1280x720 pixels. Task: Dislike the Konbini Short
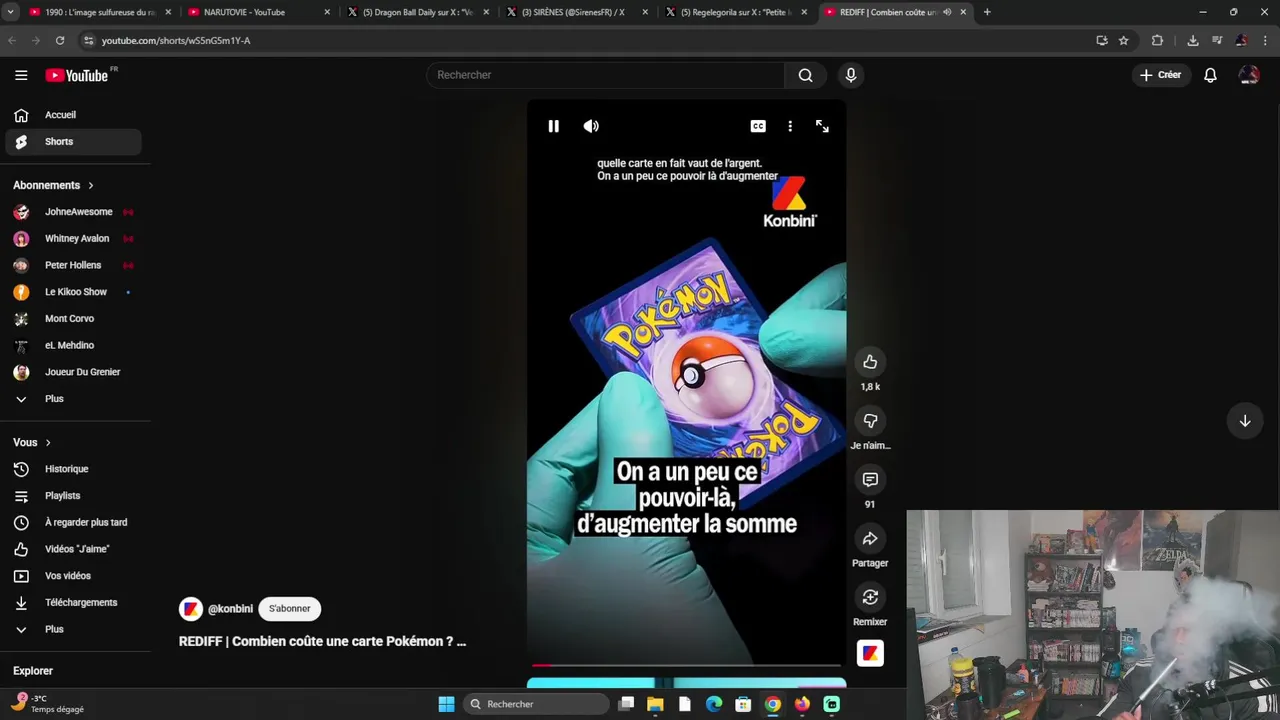tap(870, 421)
